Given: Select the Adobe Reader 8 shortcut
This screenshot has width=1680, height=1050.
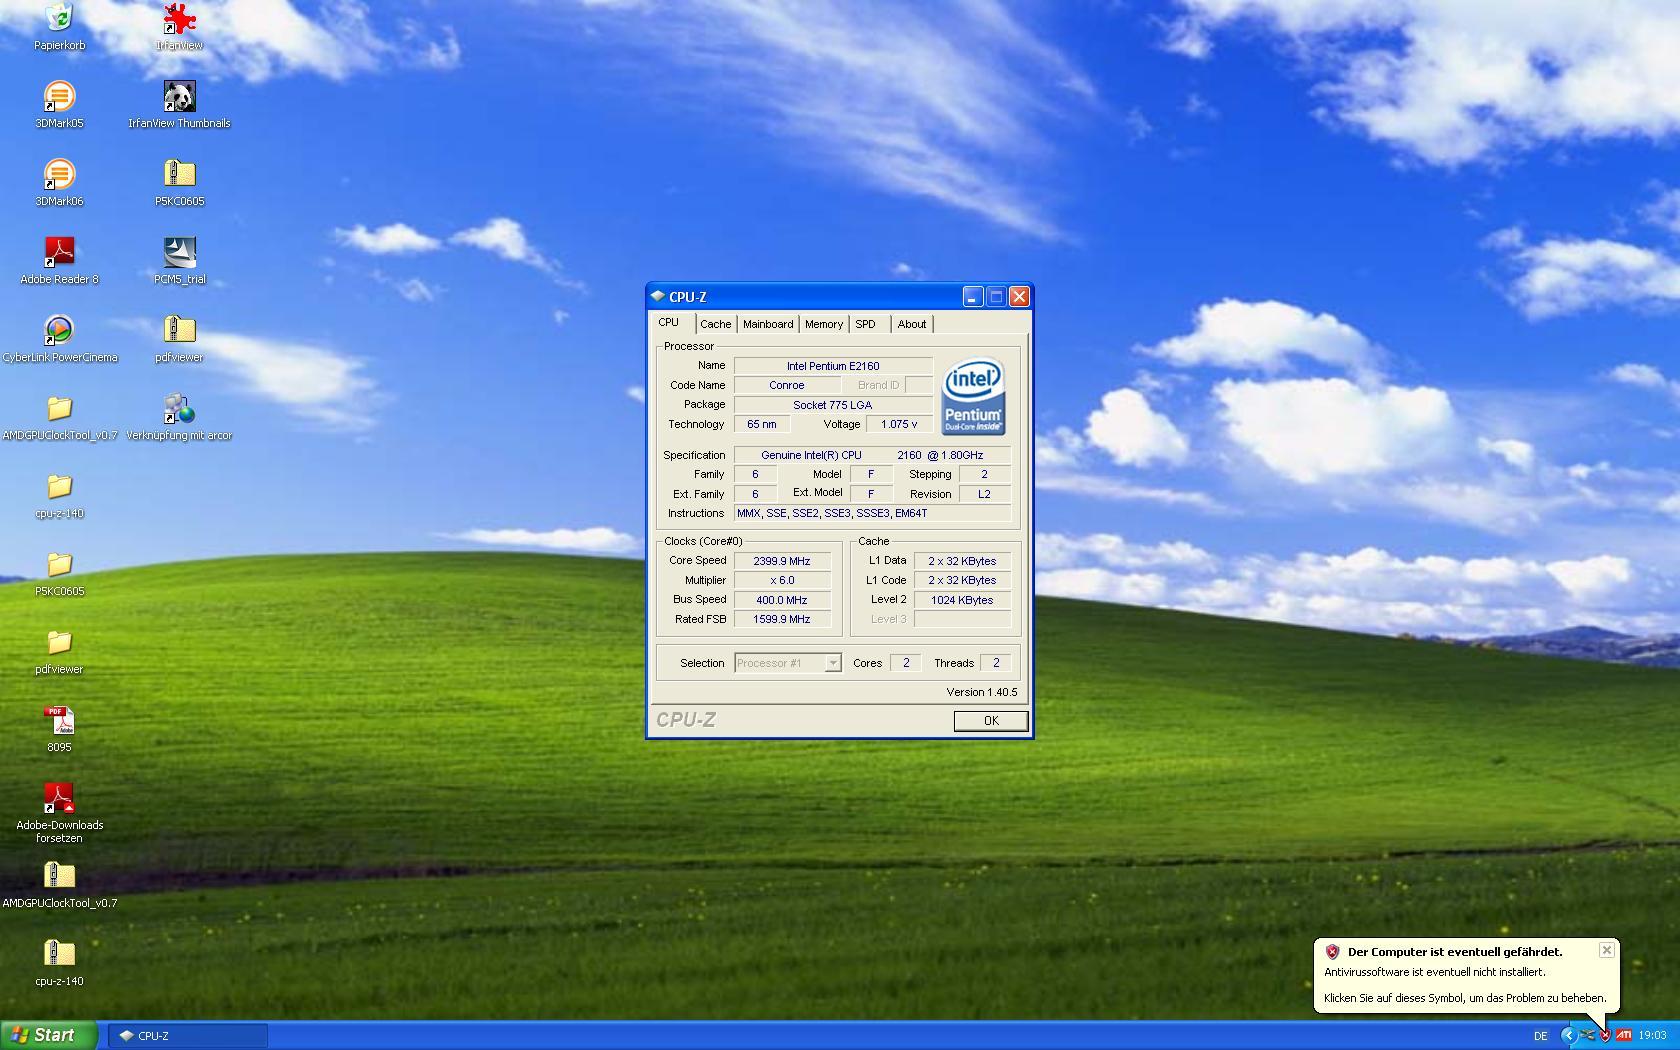Looking at the screenshot, I should 59,260.
